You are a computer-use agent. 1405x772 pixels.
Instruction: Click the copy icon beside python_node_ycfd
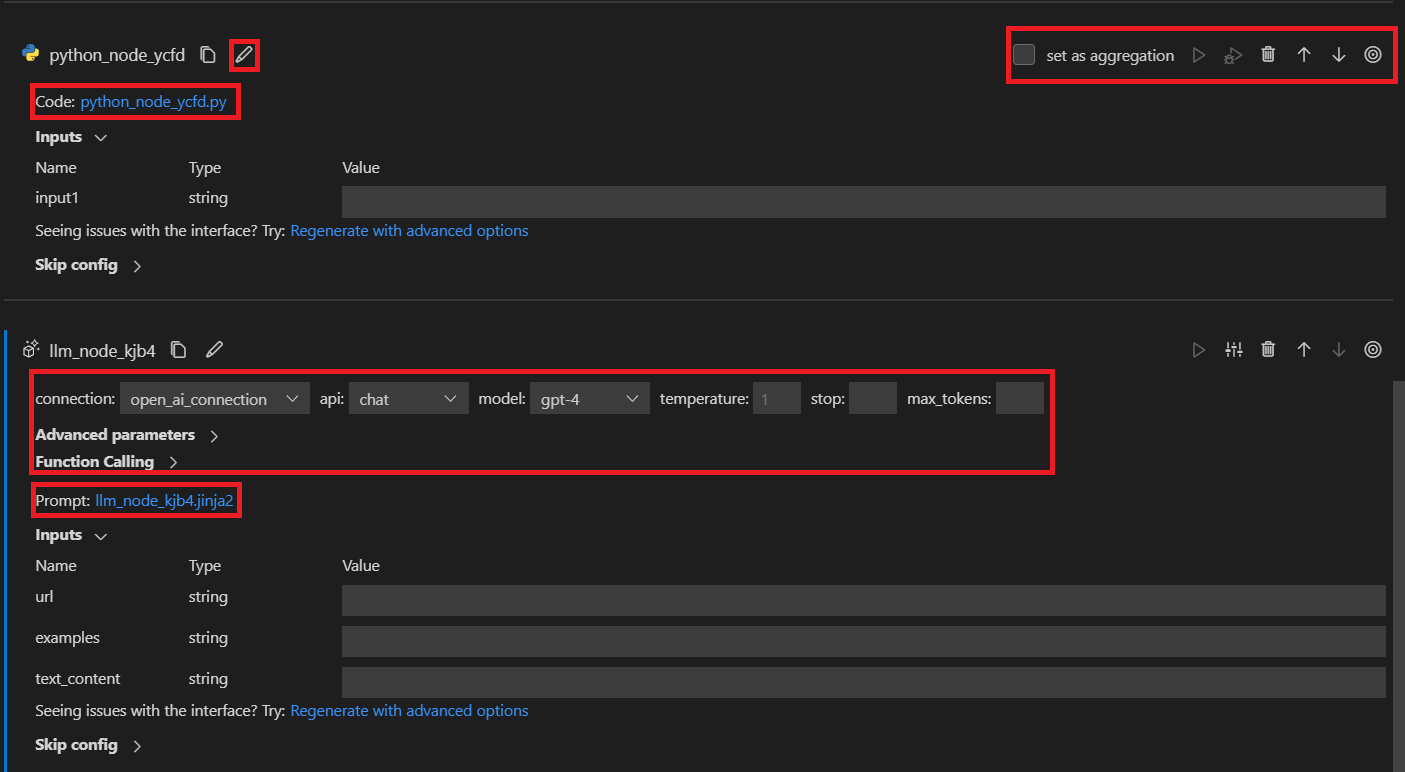tap(208, 55)
